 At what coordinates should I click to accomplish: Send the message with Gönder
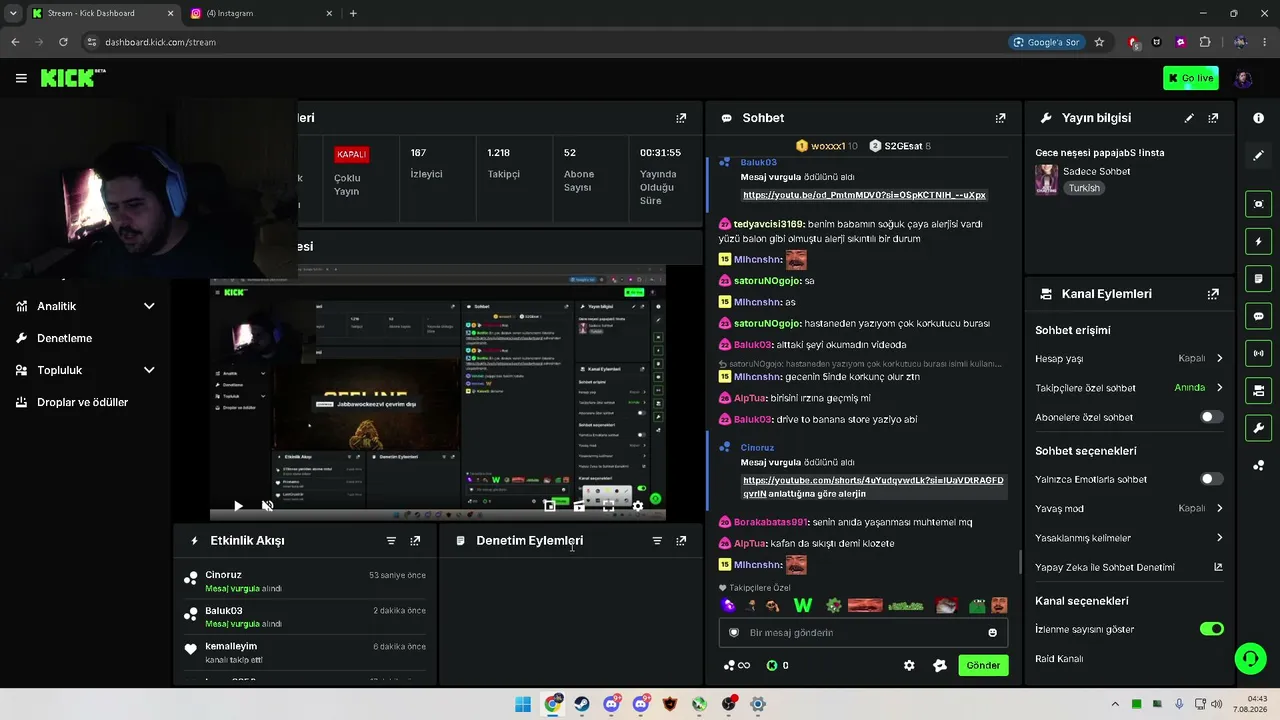click(x=983, y=665)
